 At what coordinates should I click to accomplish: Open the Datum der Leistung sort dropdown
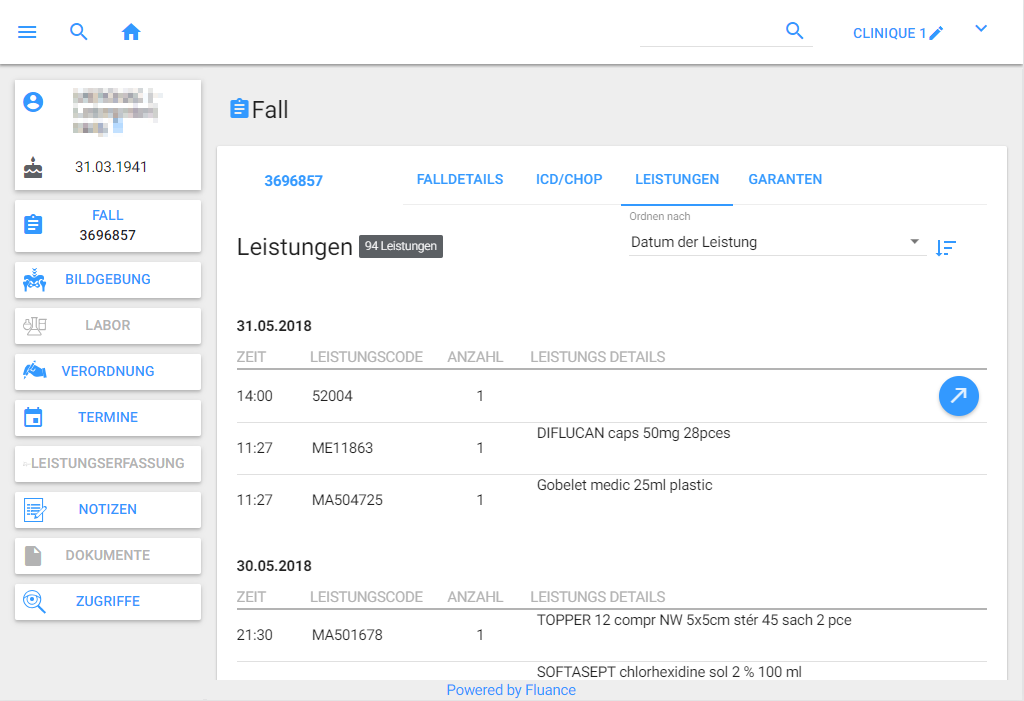(775, 242)
